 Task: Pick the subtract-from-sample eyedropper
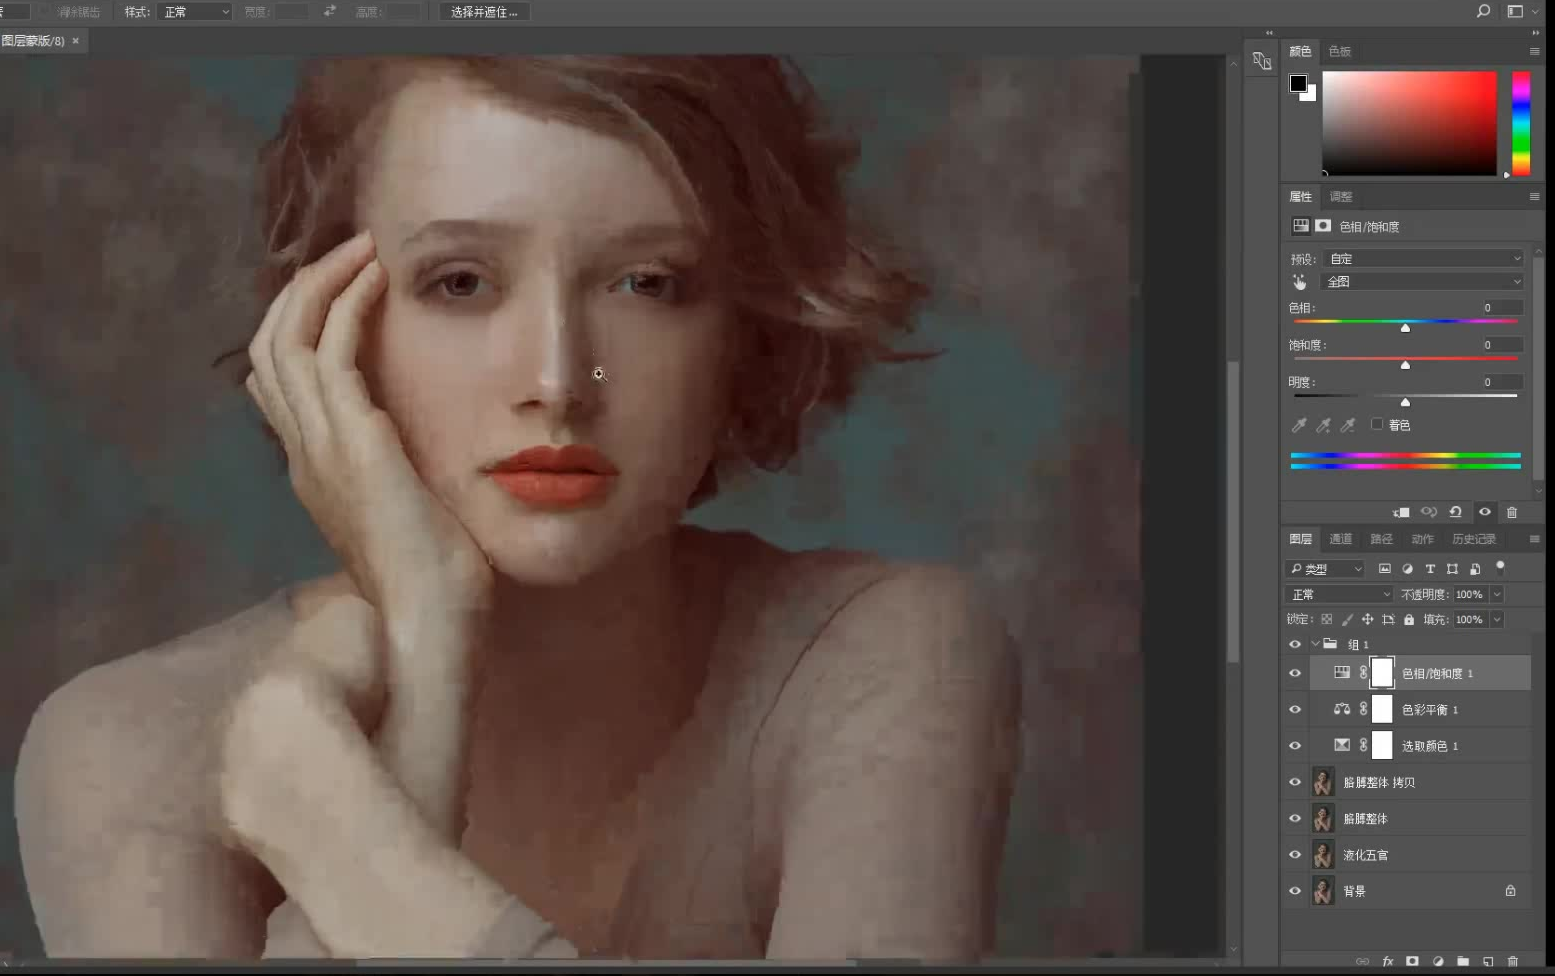1348,425
